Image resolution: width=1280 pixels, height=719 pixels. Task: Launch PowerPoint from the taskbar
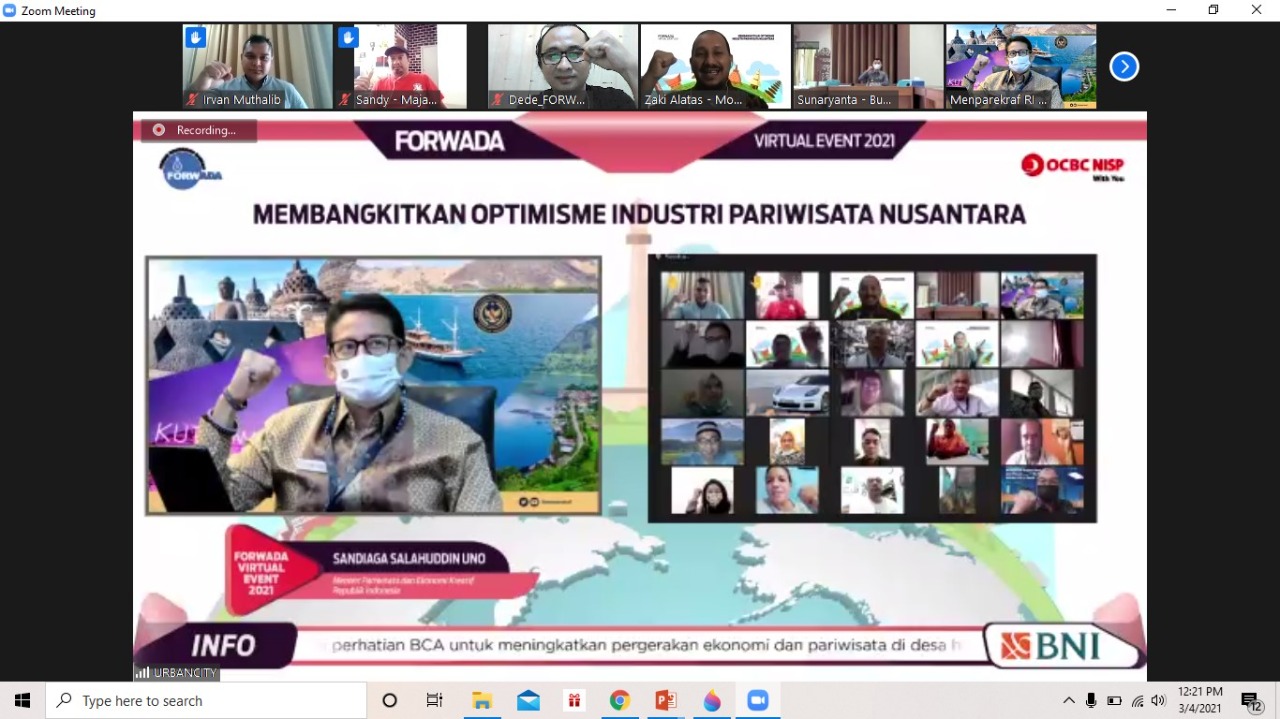point(666,700)
